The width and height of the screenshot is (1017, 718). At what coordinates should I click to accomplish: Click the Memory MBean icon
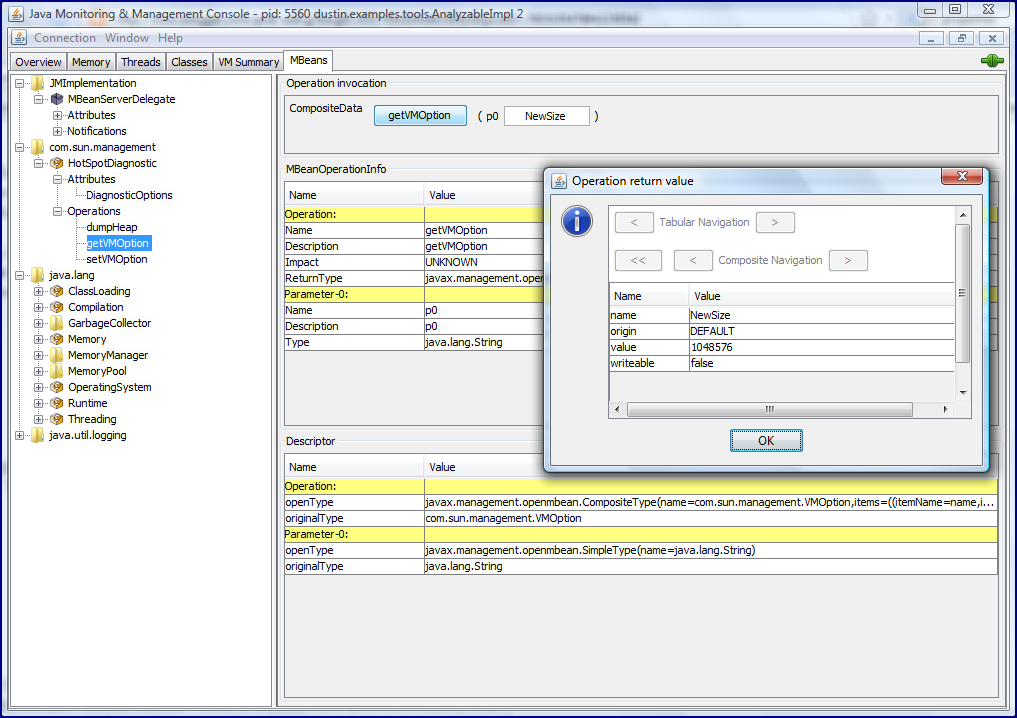point(57,339)
